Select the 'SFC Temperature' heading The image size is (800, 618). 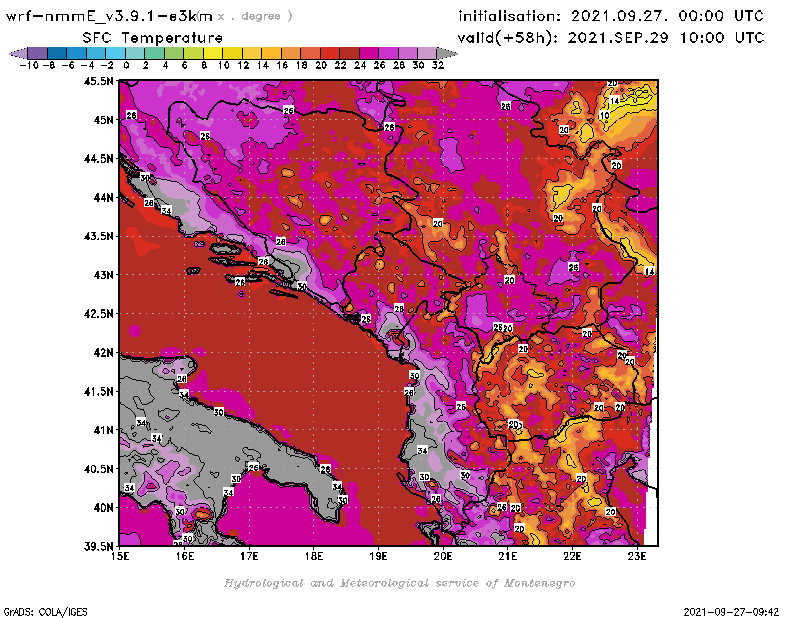(153, 38)
